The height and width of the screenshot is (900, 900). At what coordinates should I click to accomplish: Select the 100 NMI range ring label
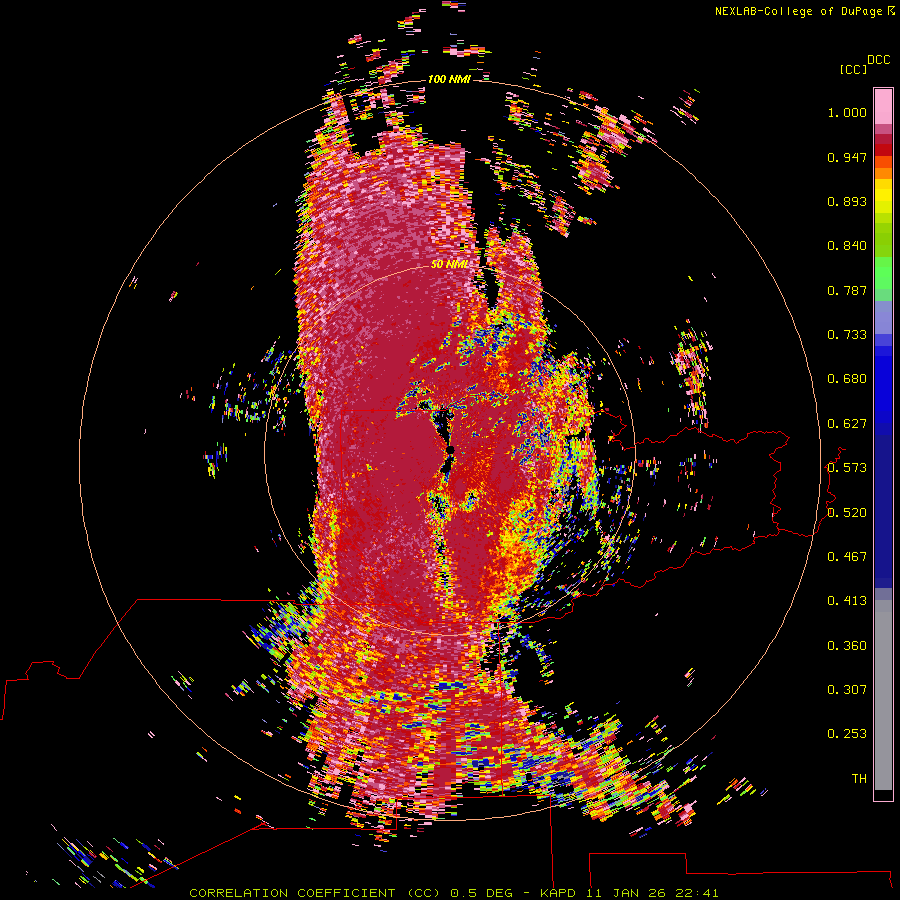pos(449,79)
